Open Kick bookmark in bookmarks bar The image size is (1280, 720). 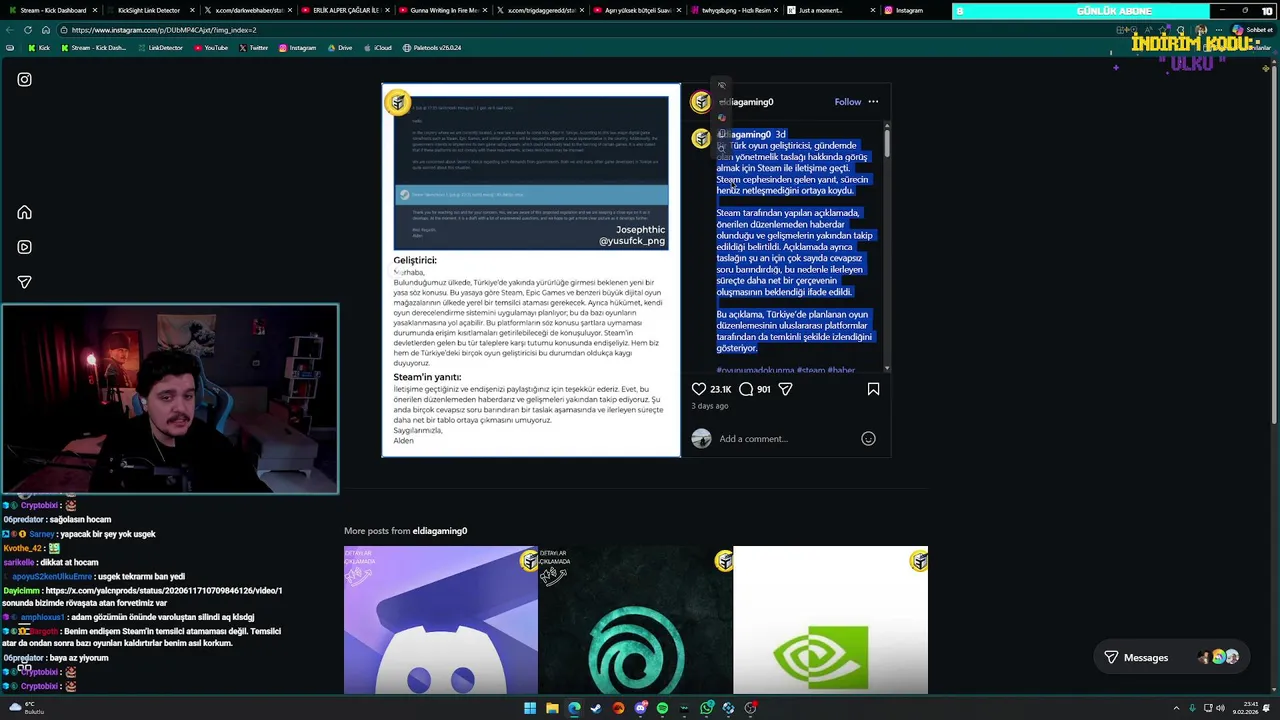coord(38,48)
